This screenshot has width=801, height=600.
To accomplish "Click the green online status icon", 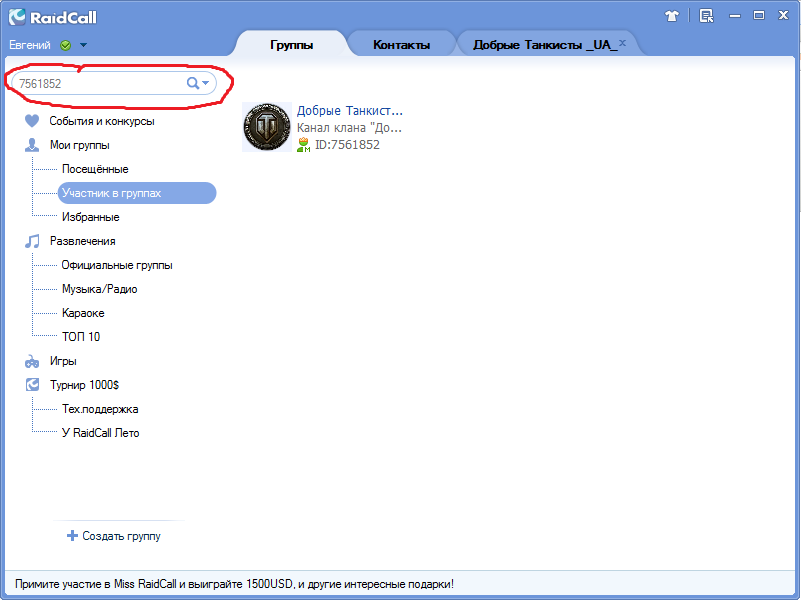I will (65, 45).
